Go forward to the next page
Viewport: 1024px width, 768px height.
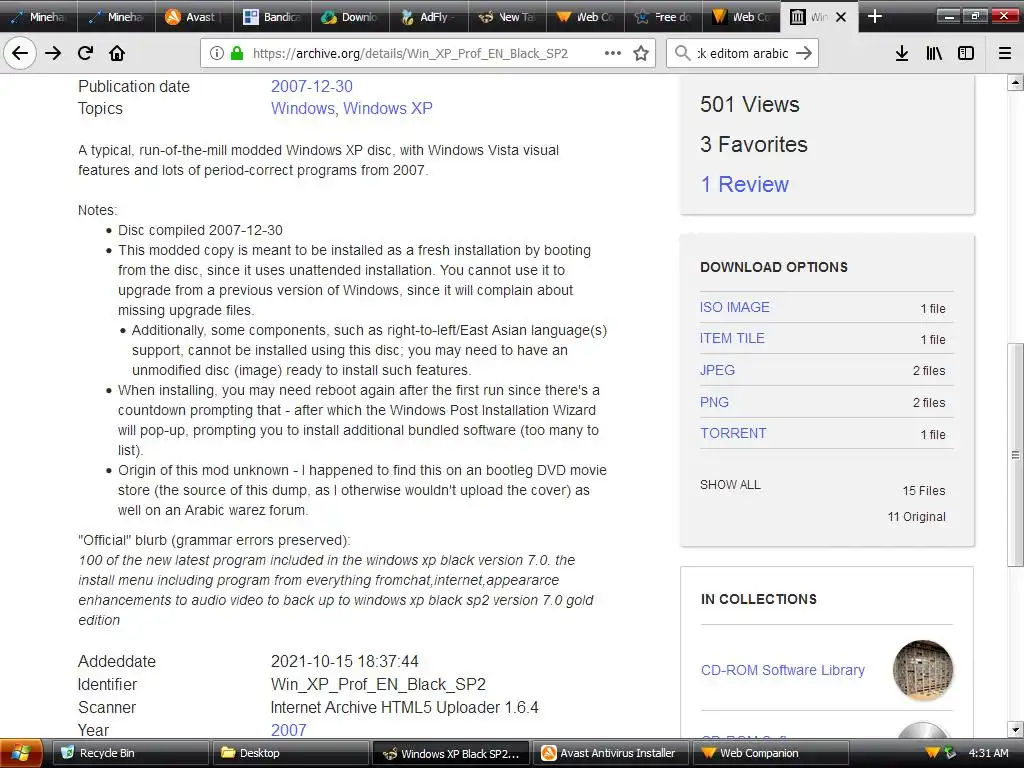[x=53, y=53]
